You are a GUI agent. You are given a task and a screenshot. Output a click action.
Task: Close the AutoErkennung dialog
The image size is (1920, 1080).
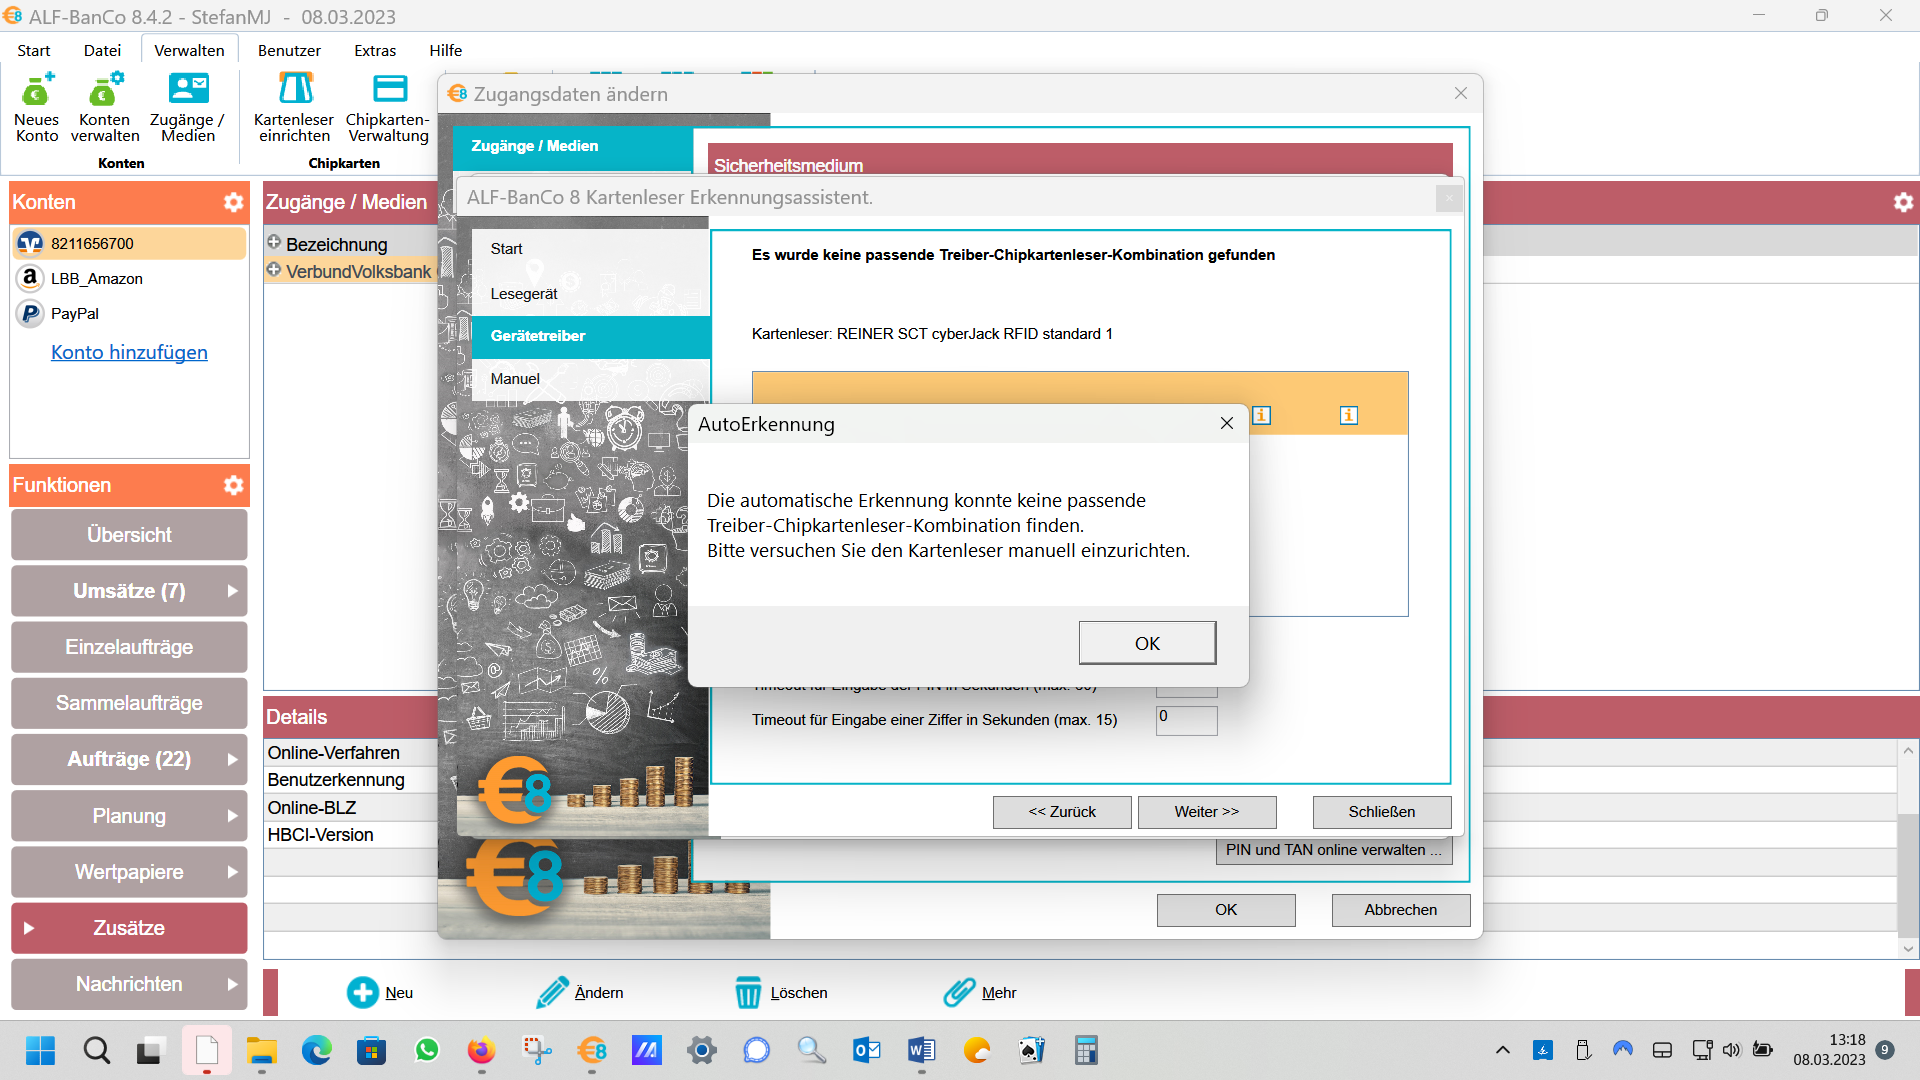tap(1227, 424)
